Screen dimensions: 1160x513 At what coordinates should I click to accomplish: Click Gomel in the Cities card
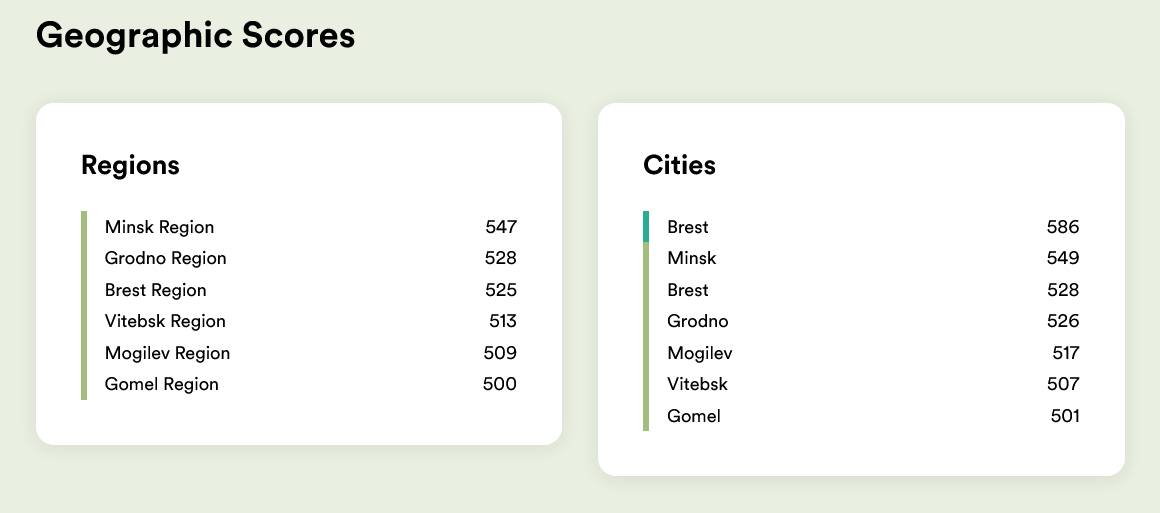tap(694, 416)
